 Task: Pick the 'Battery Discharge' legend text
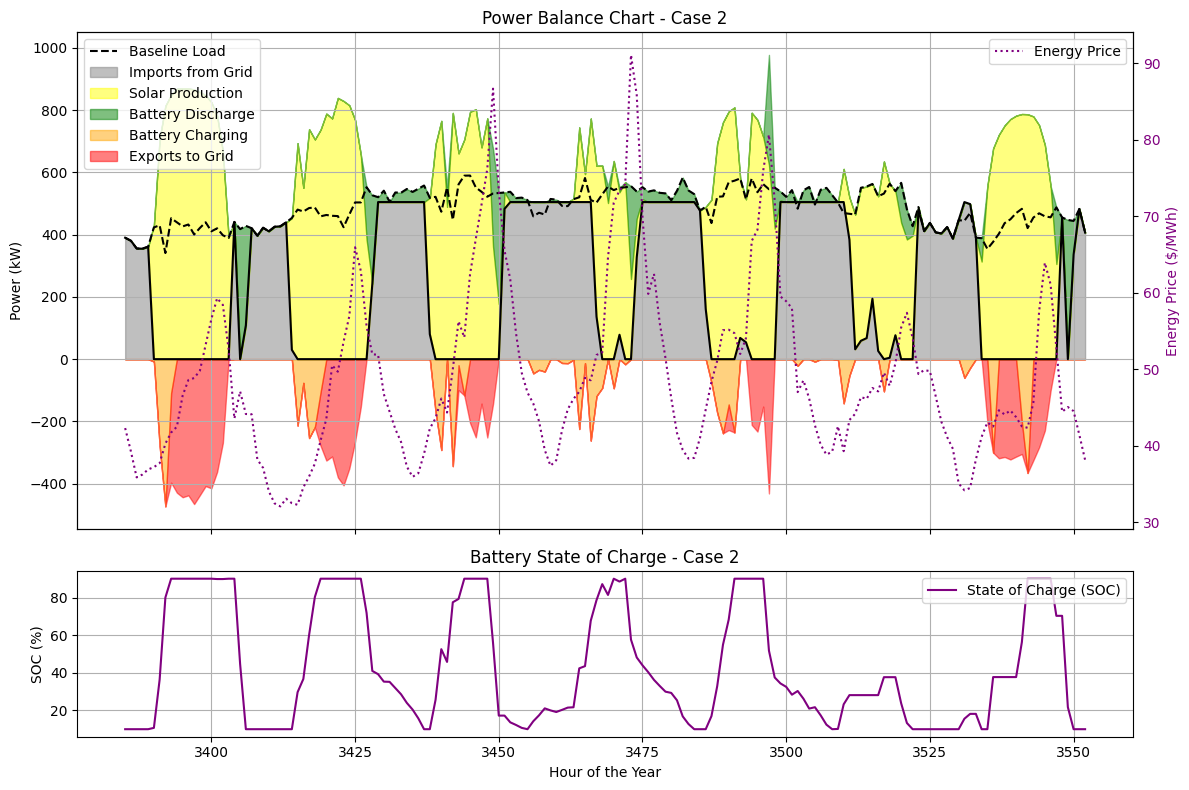[192, 114]
